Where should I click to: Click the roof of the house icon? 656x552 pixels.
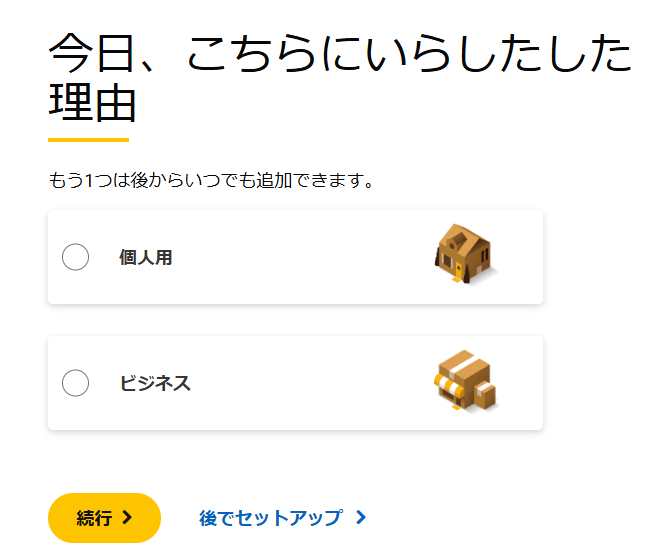(x=460, y=238)
